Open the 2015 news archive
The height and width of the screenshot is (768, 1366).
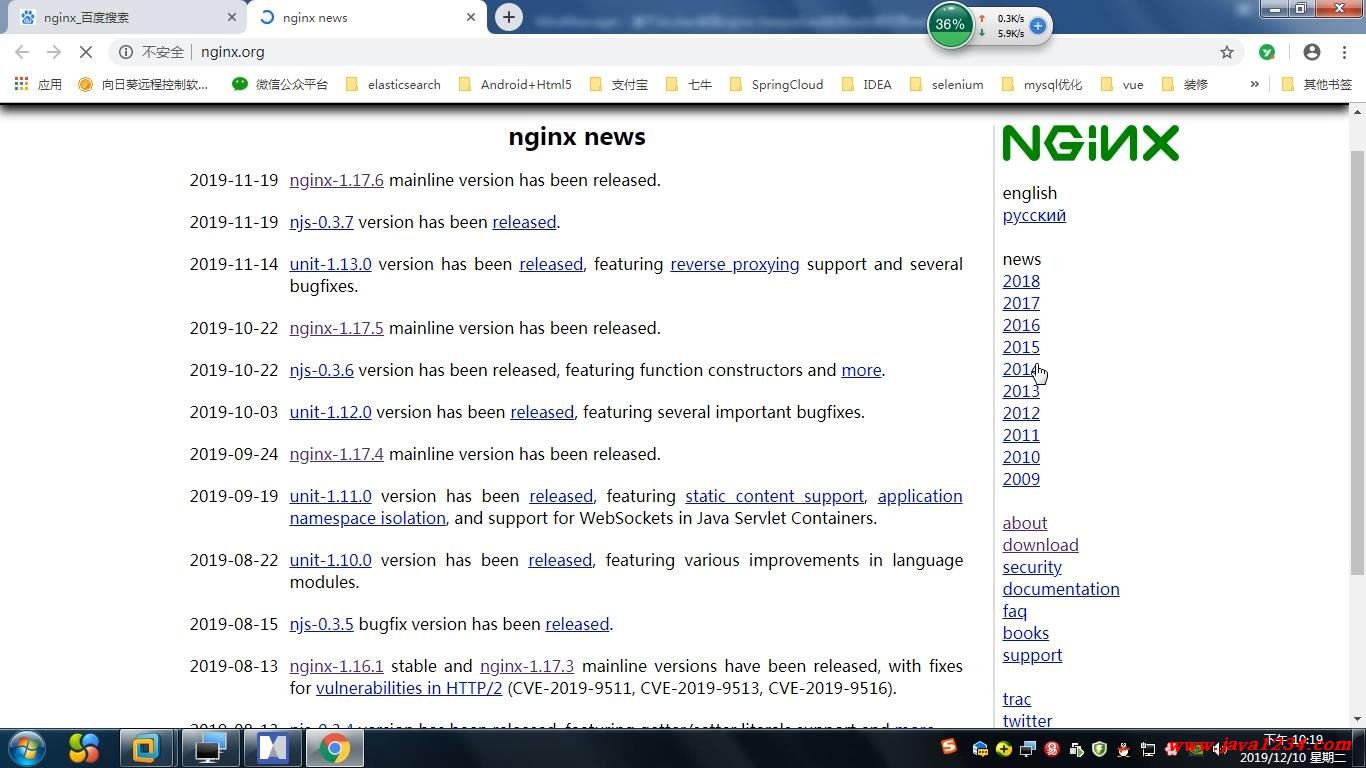tap(1021, 347)
